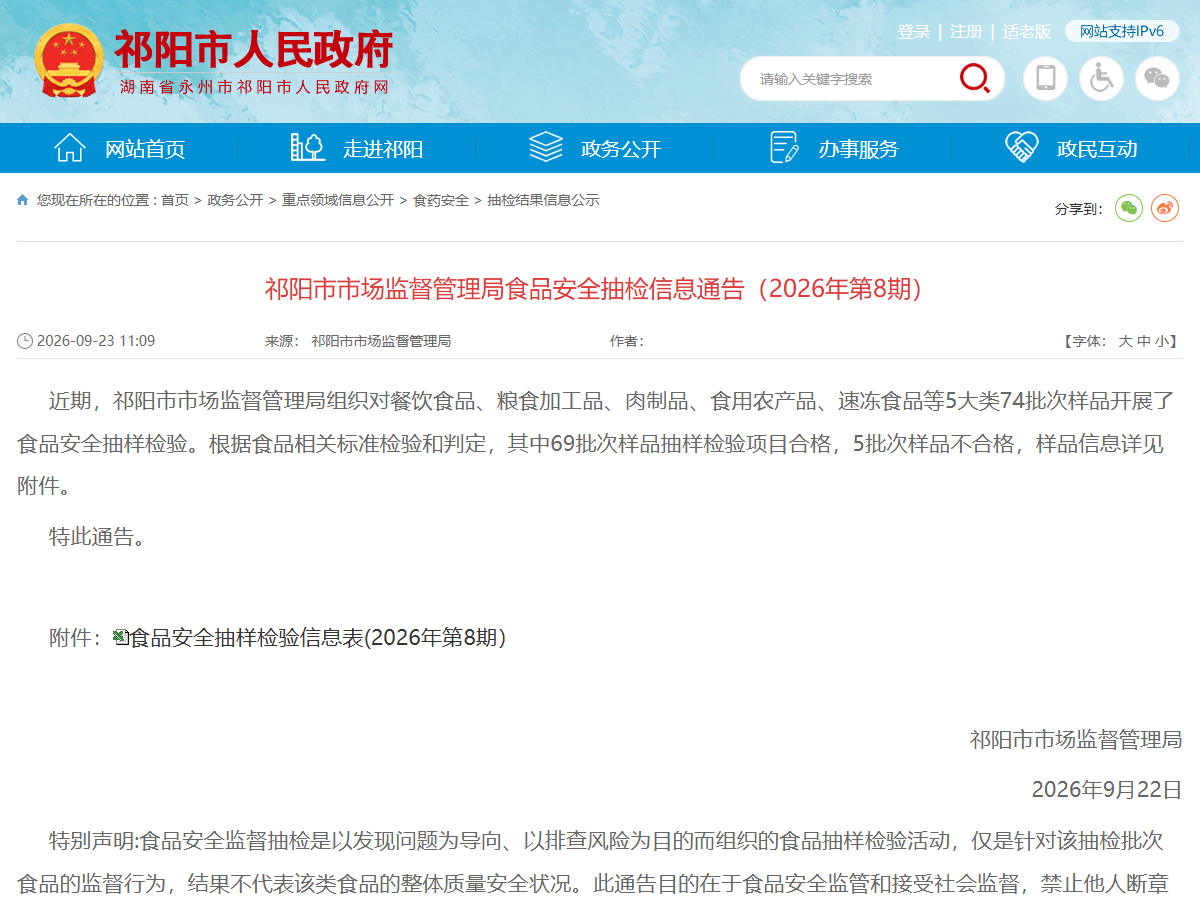1200x900 pixels.
Task: Click the red search magnifier icon
Action: [975, 78]
